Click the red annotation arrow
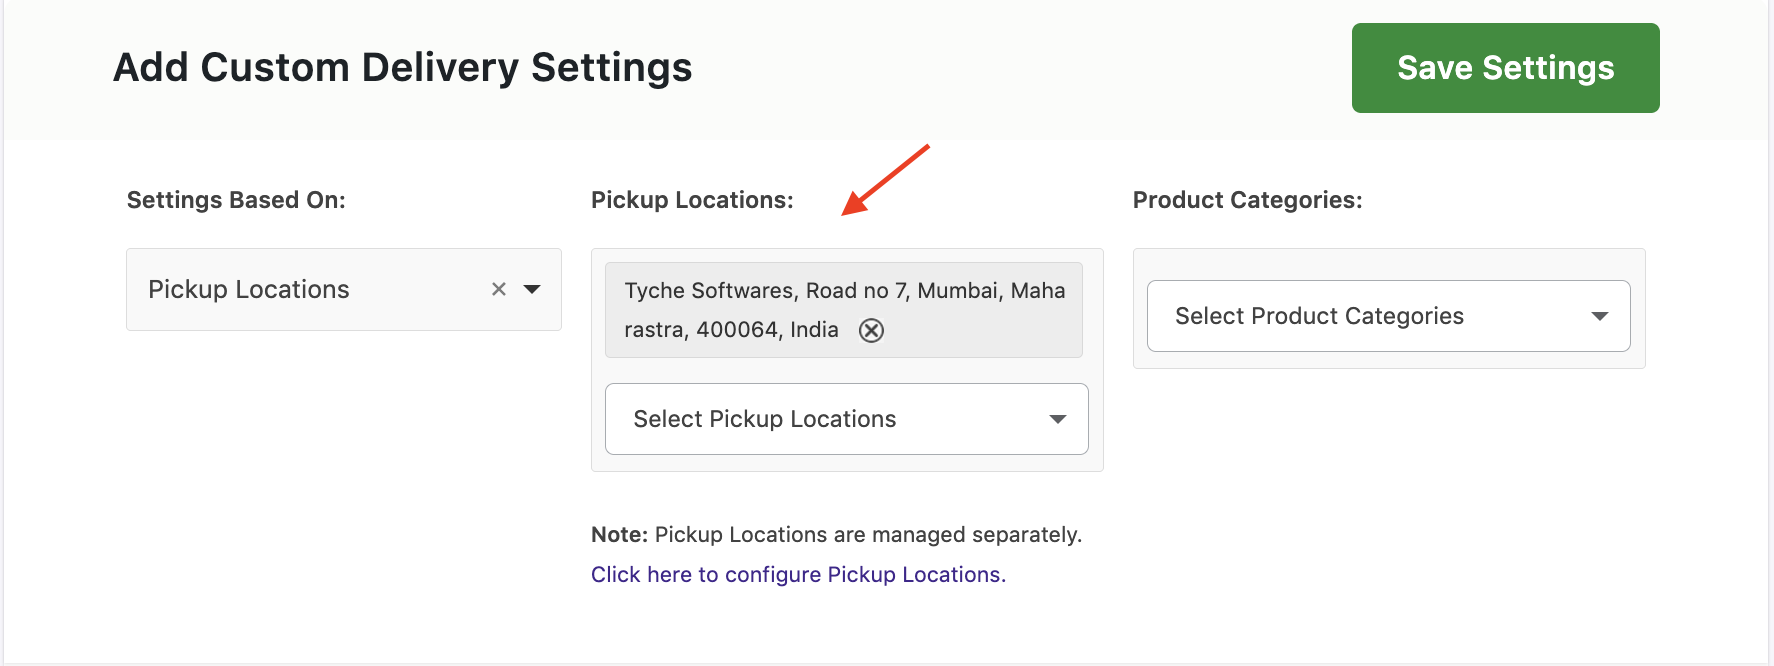This screenshot has width=1774, height=666. 885,180
